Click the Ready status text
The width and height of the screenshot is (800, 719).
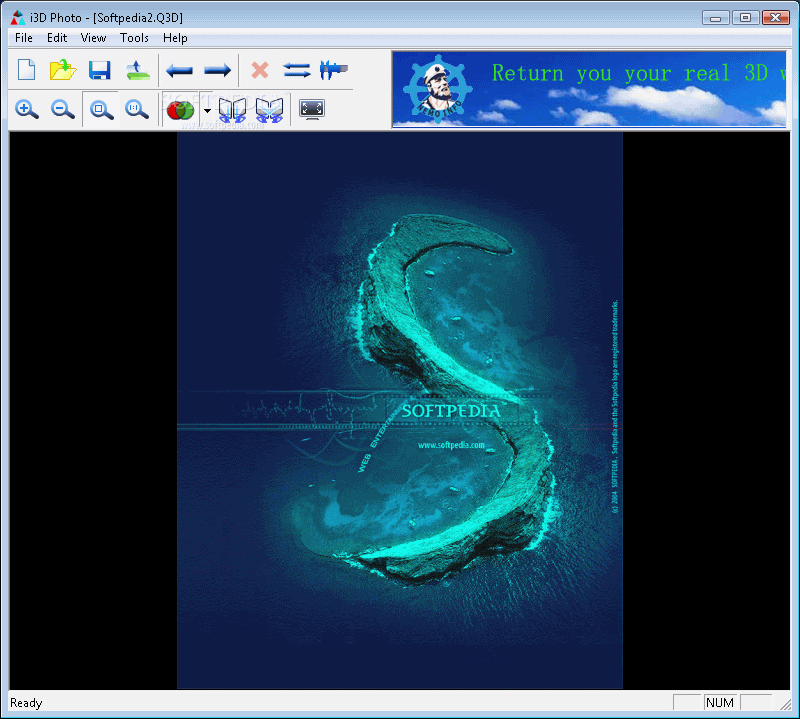point(26,703)
